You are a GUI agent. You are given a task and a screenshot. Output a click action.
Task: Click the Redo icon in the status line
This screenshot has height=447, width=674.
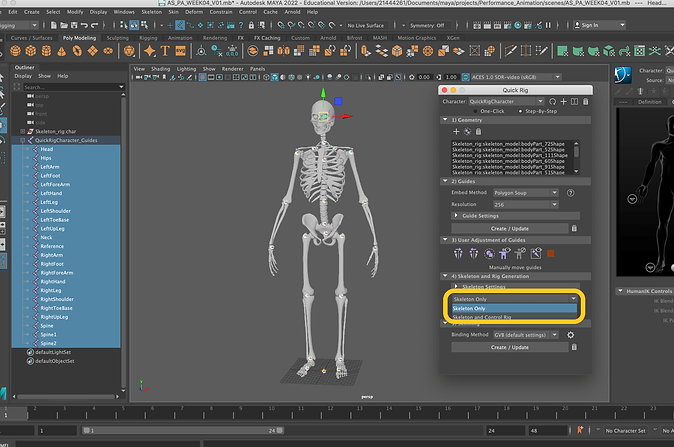click(95, 25)
